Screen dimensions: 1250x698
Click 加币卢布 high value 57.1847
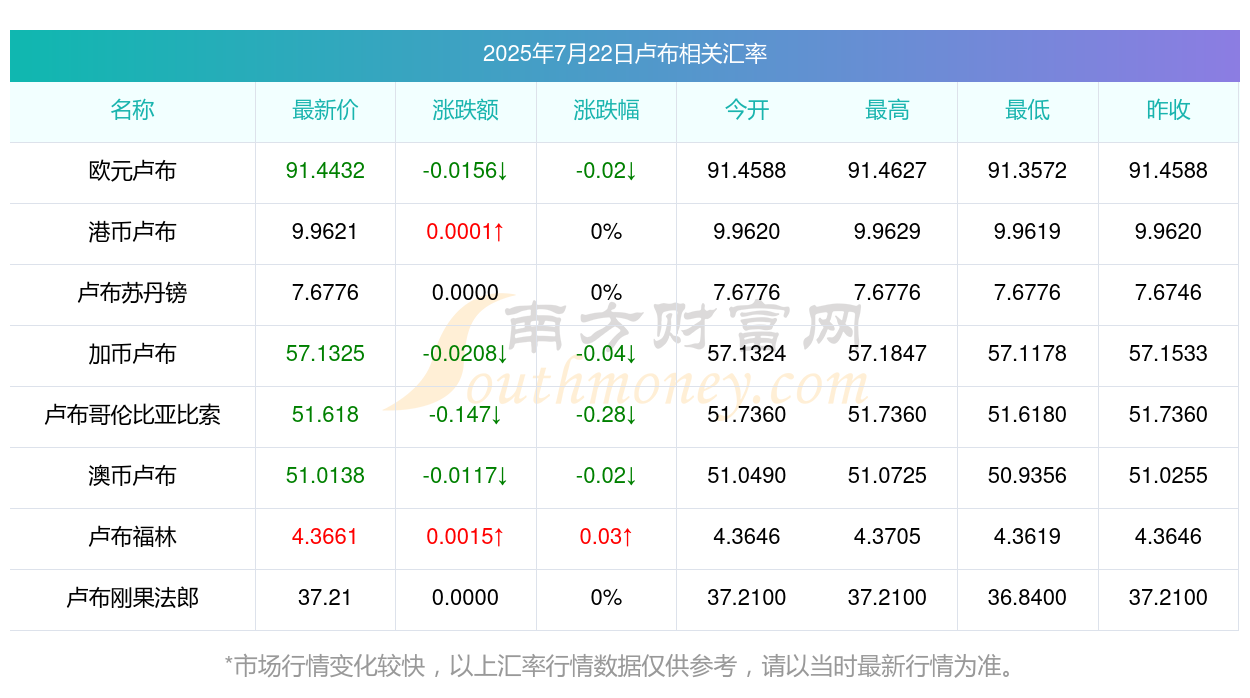[x=887, y=354]
